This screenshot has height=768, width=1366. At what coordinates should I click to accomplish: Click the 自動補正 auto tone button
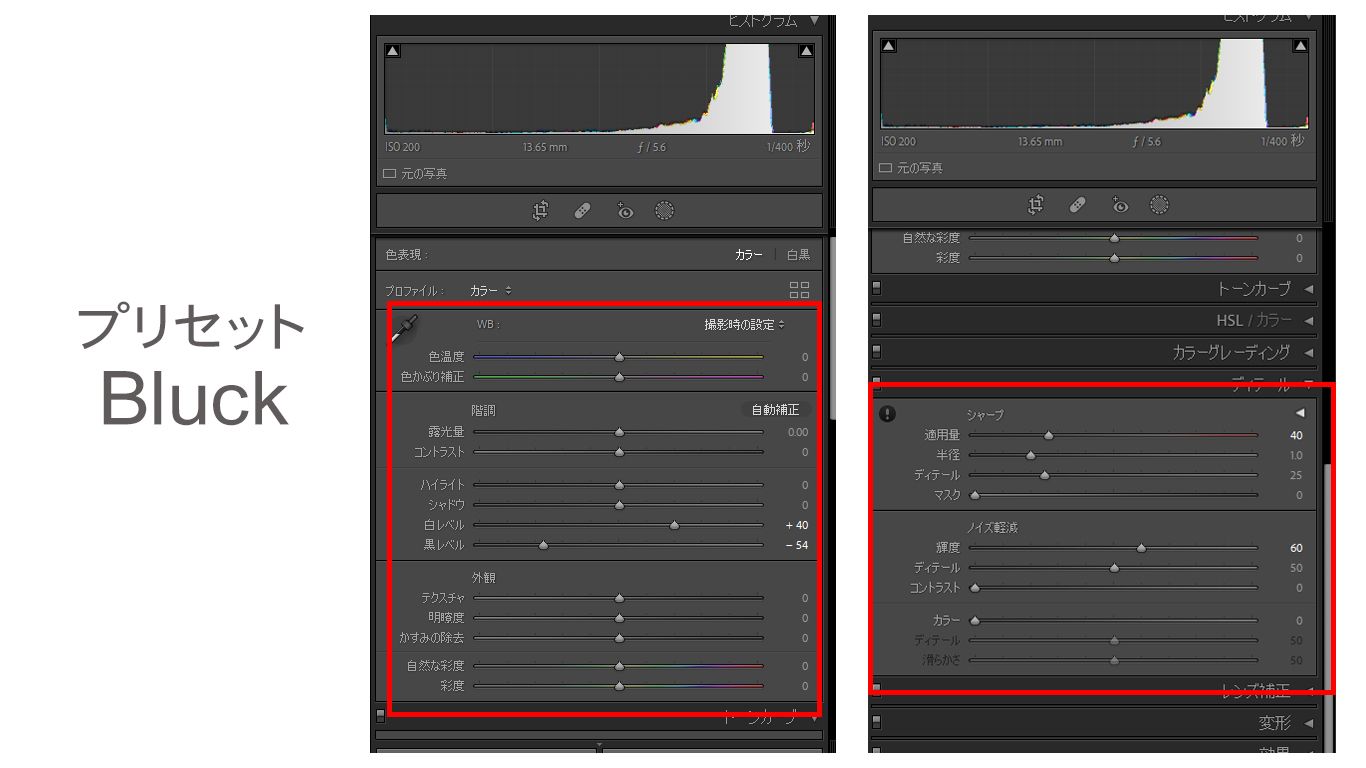coord(775,410)
